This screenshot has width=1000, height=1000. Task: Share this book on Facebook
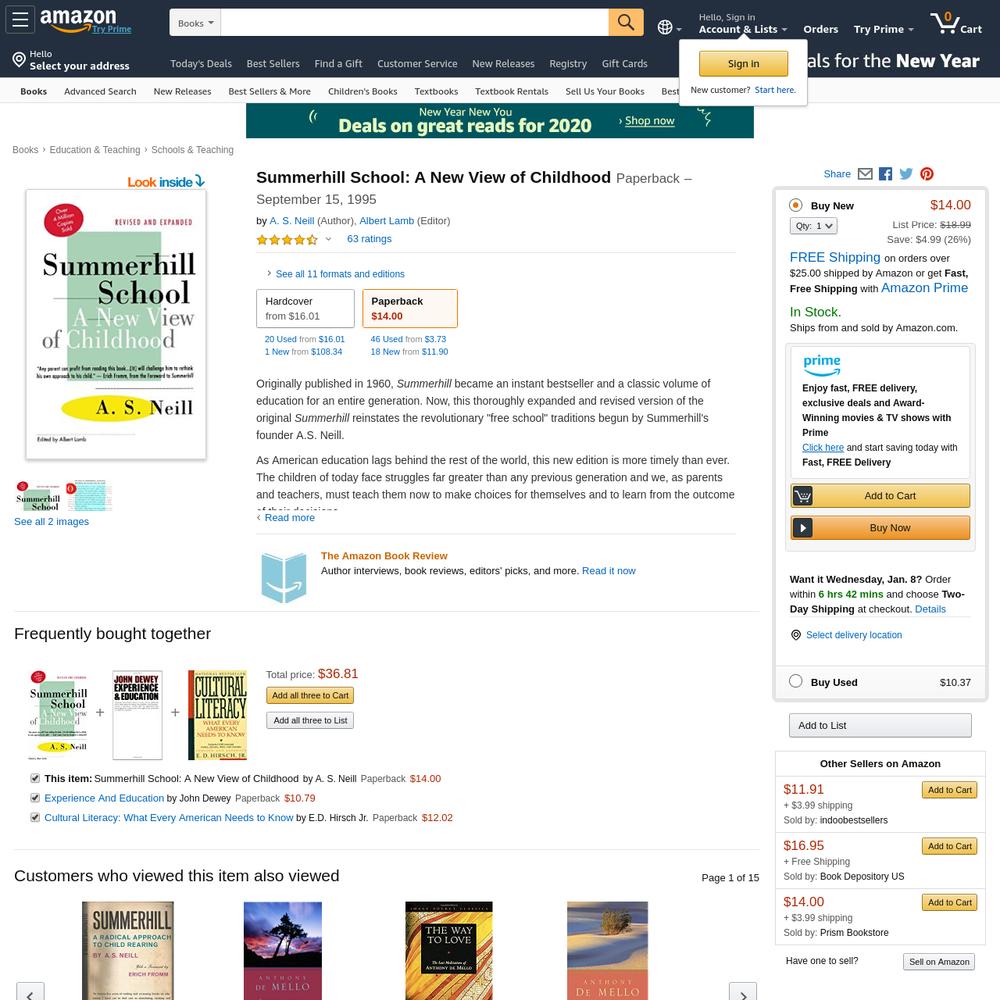[x=885, y=174]
